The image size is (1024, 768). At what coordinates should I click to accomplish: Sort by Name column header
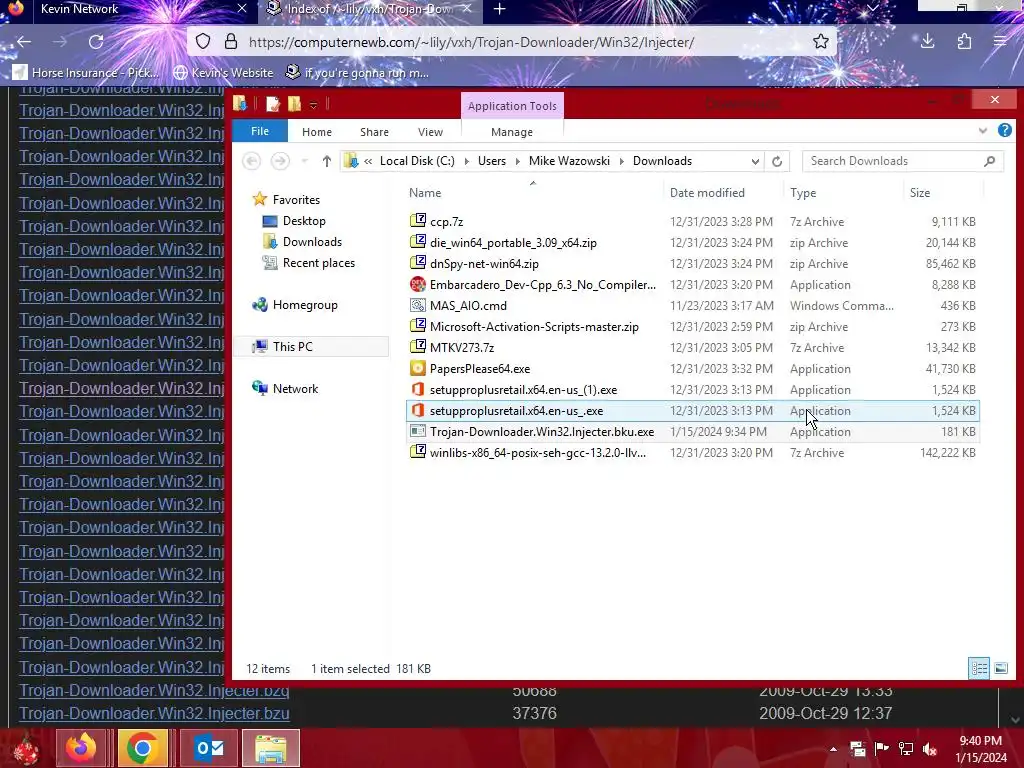tap(425, 193)
